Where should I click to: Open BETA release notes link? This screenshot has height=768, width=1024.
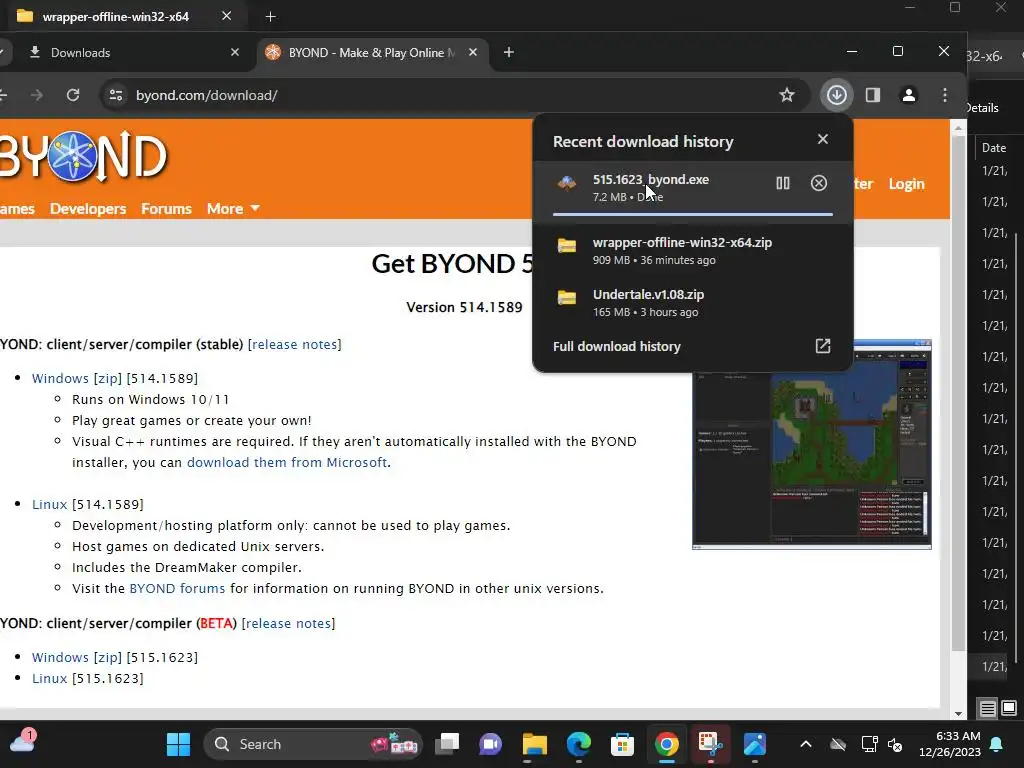[x=288, y=623]
